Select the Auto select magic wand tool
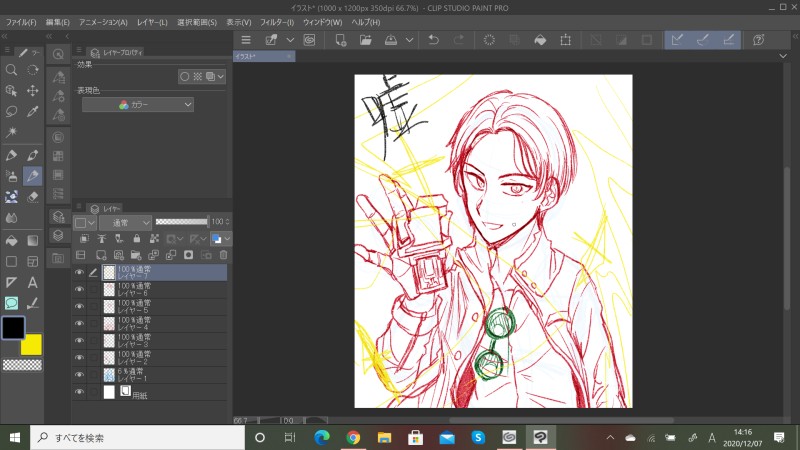This screenshot has width=800, height=450. (11, 133)
